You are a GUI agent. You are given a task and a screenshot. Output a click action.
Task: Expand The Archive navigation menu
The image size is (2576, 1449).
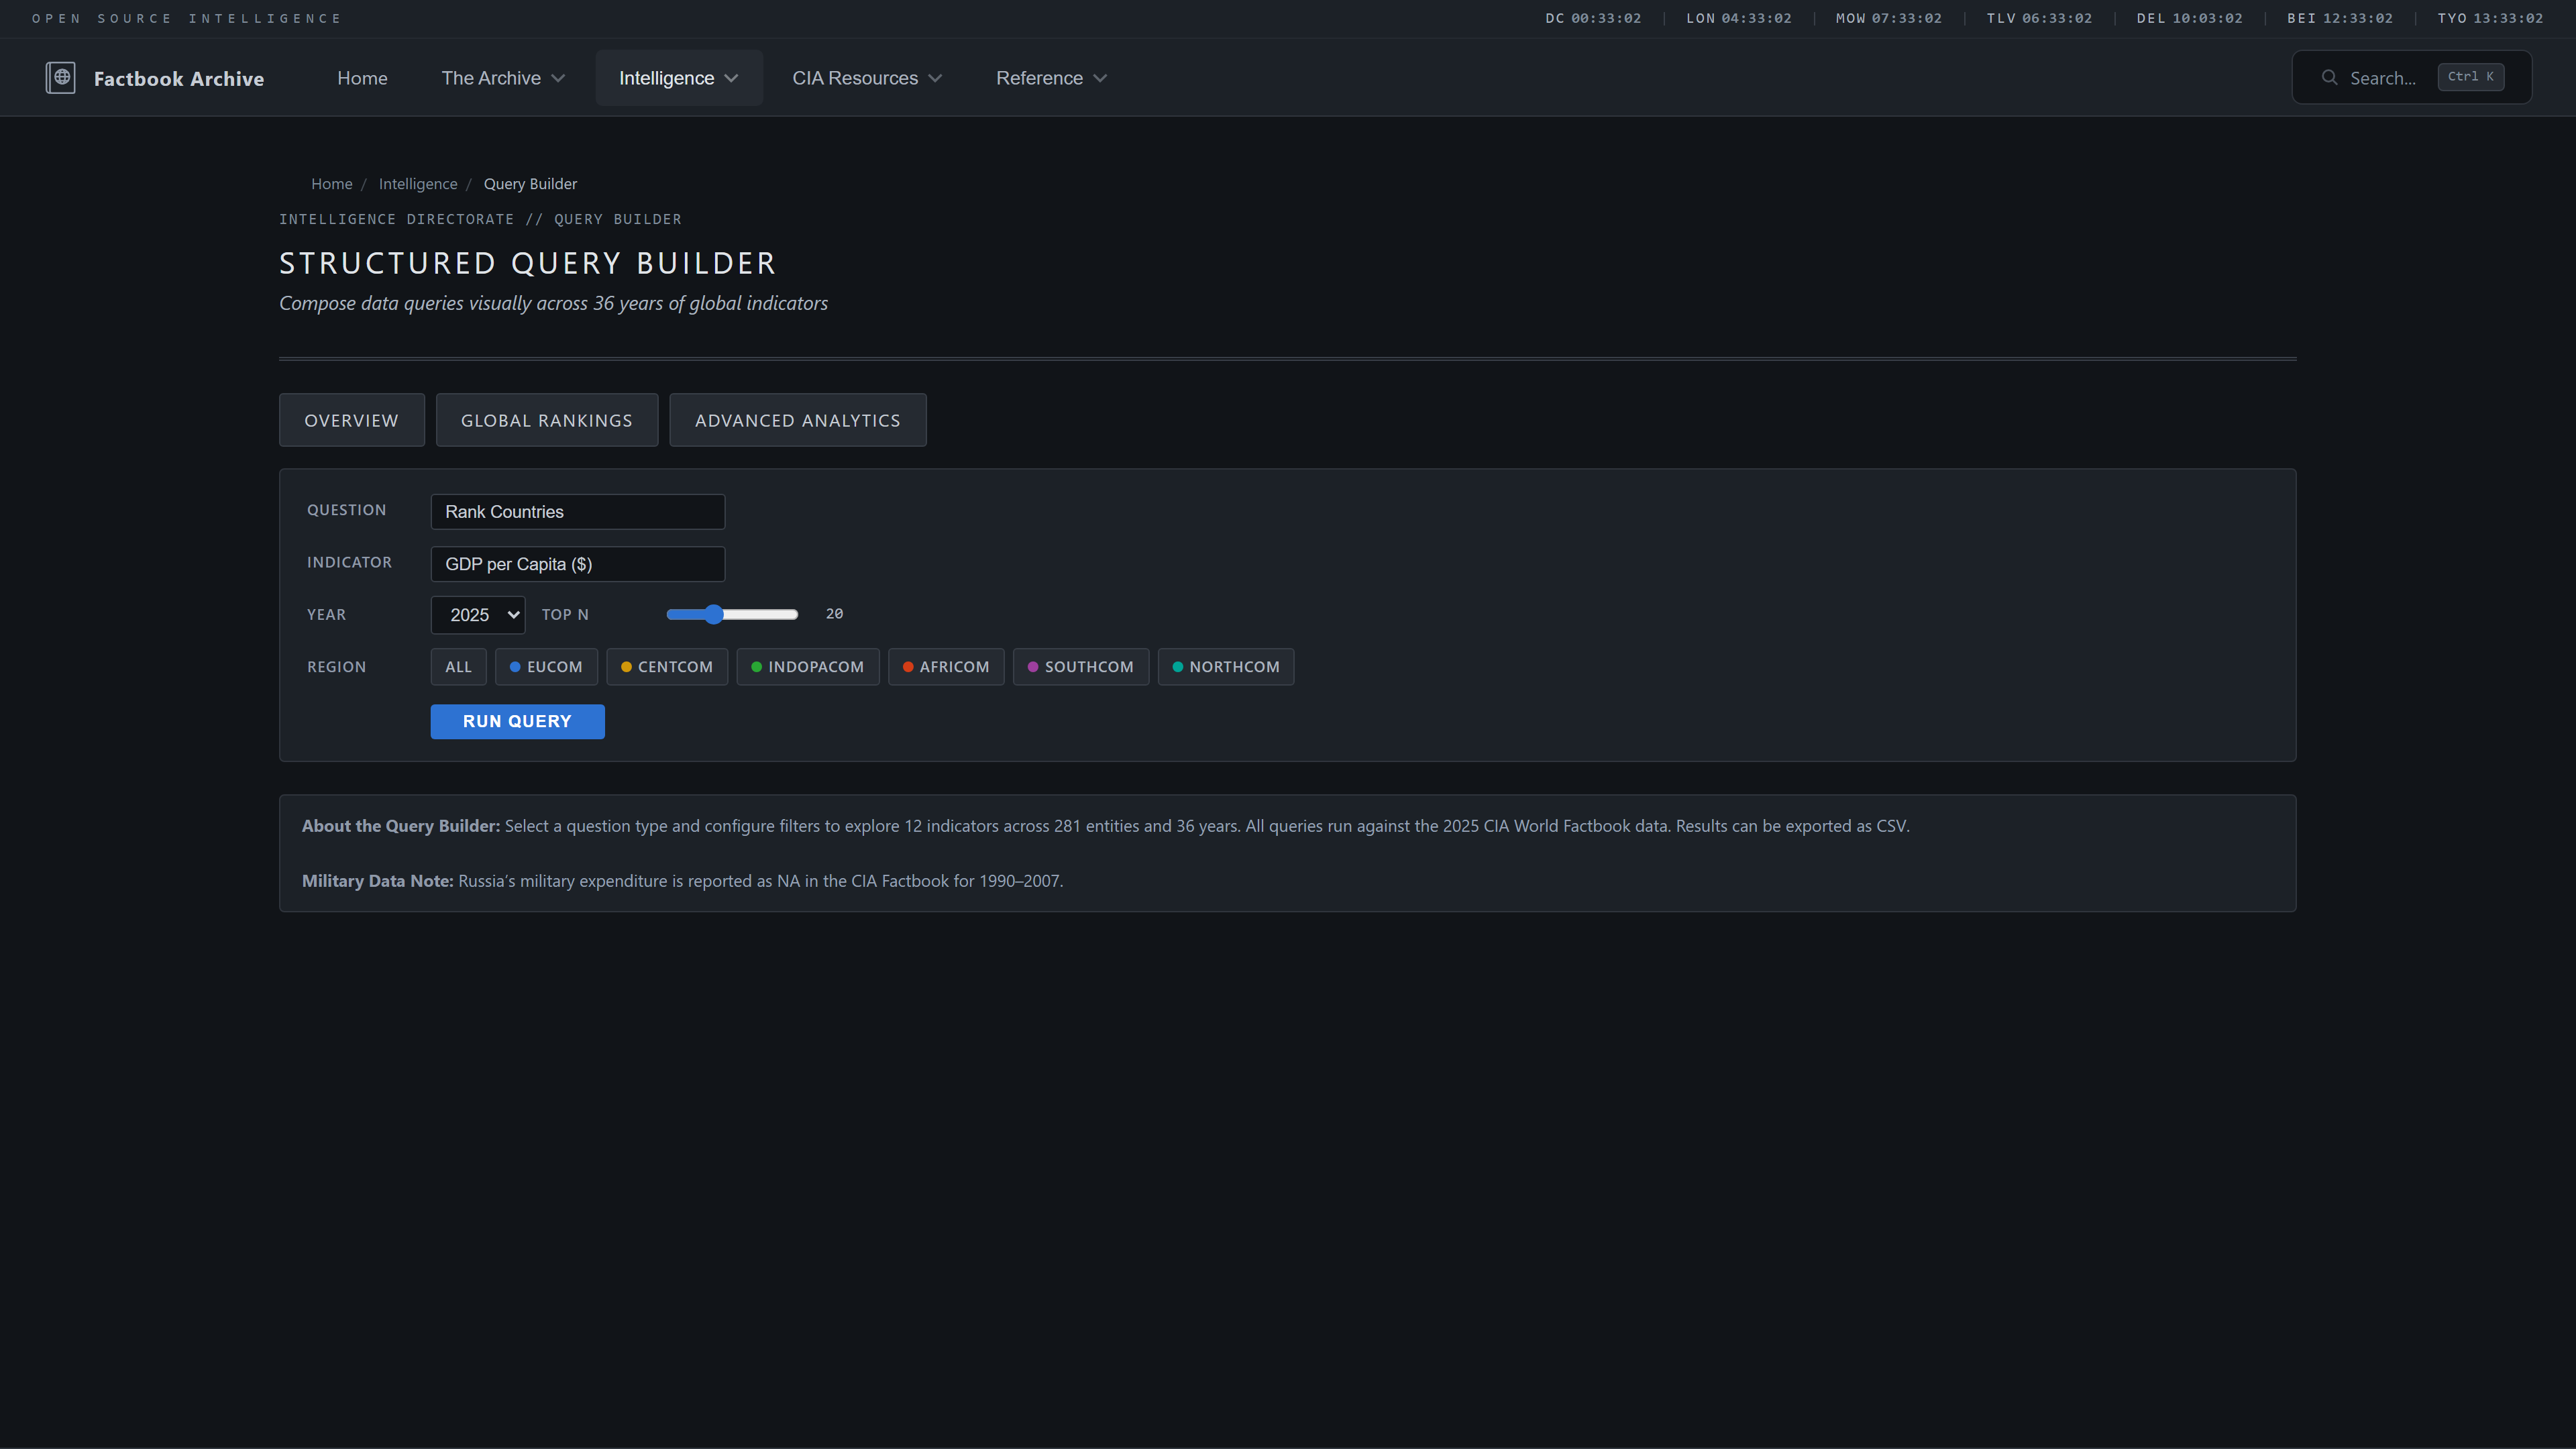coord(504,77)
